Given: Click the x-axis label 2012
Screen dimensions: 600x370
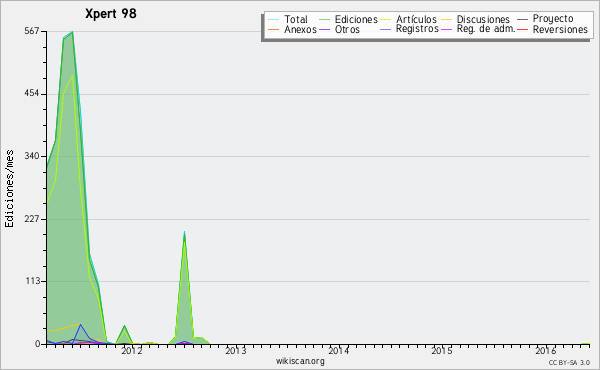Looking at the screenshot, I should pos(132,350).
